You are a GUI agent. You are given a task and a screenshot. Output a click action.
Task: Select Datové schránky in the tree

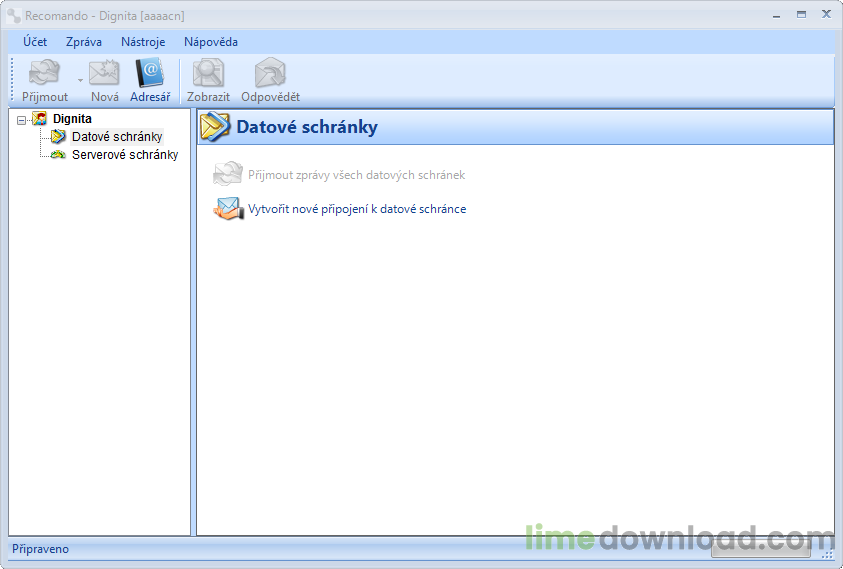117,137
